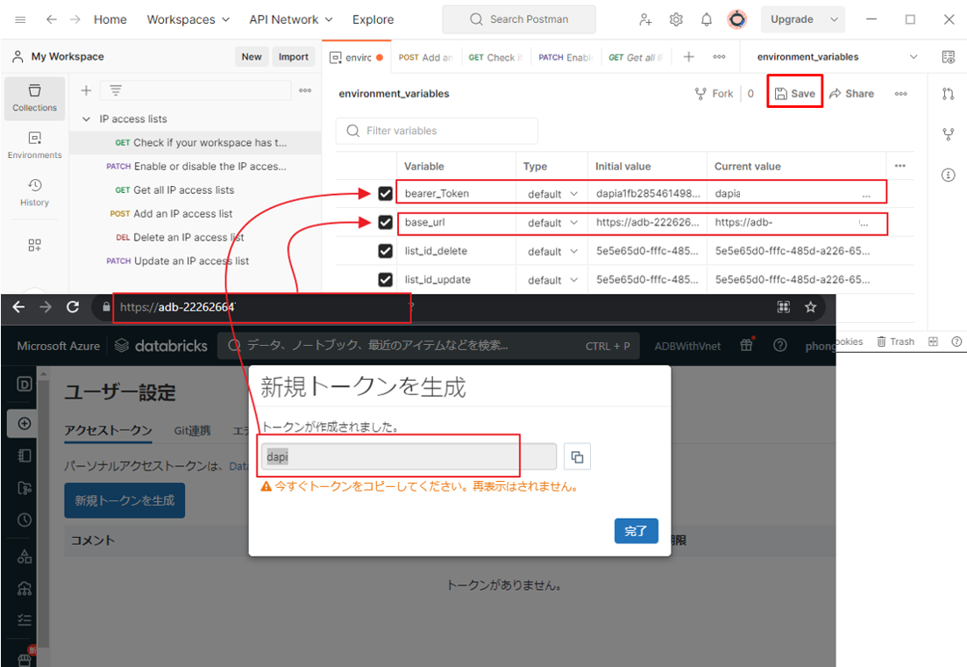
Task: Open the Collections sidebar panel
Action: coord(35,97)
